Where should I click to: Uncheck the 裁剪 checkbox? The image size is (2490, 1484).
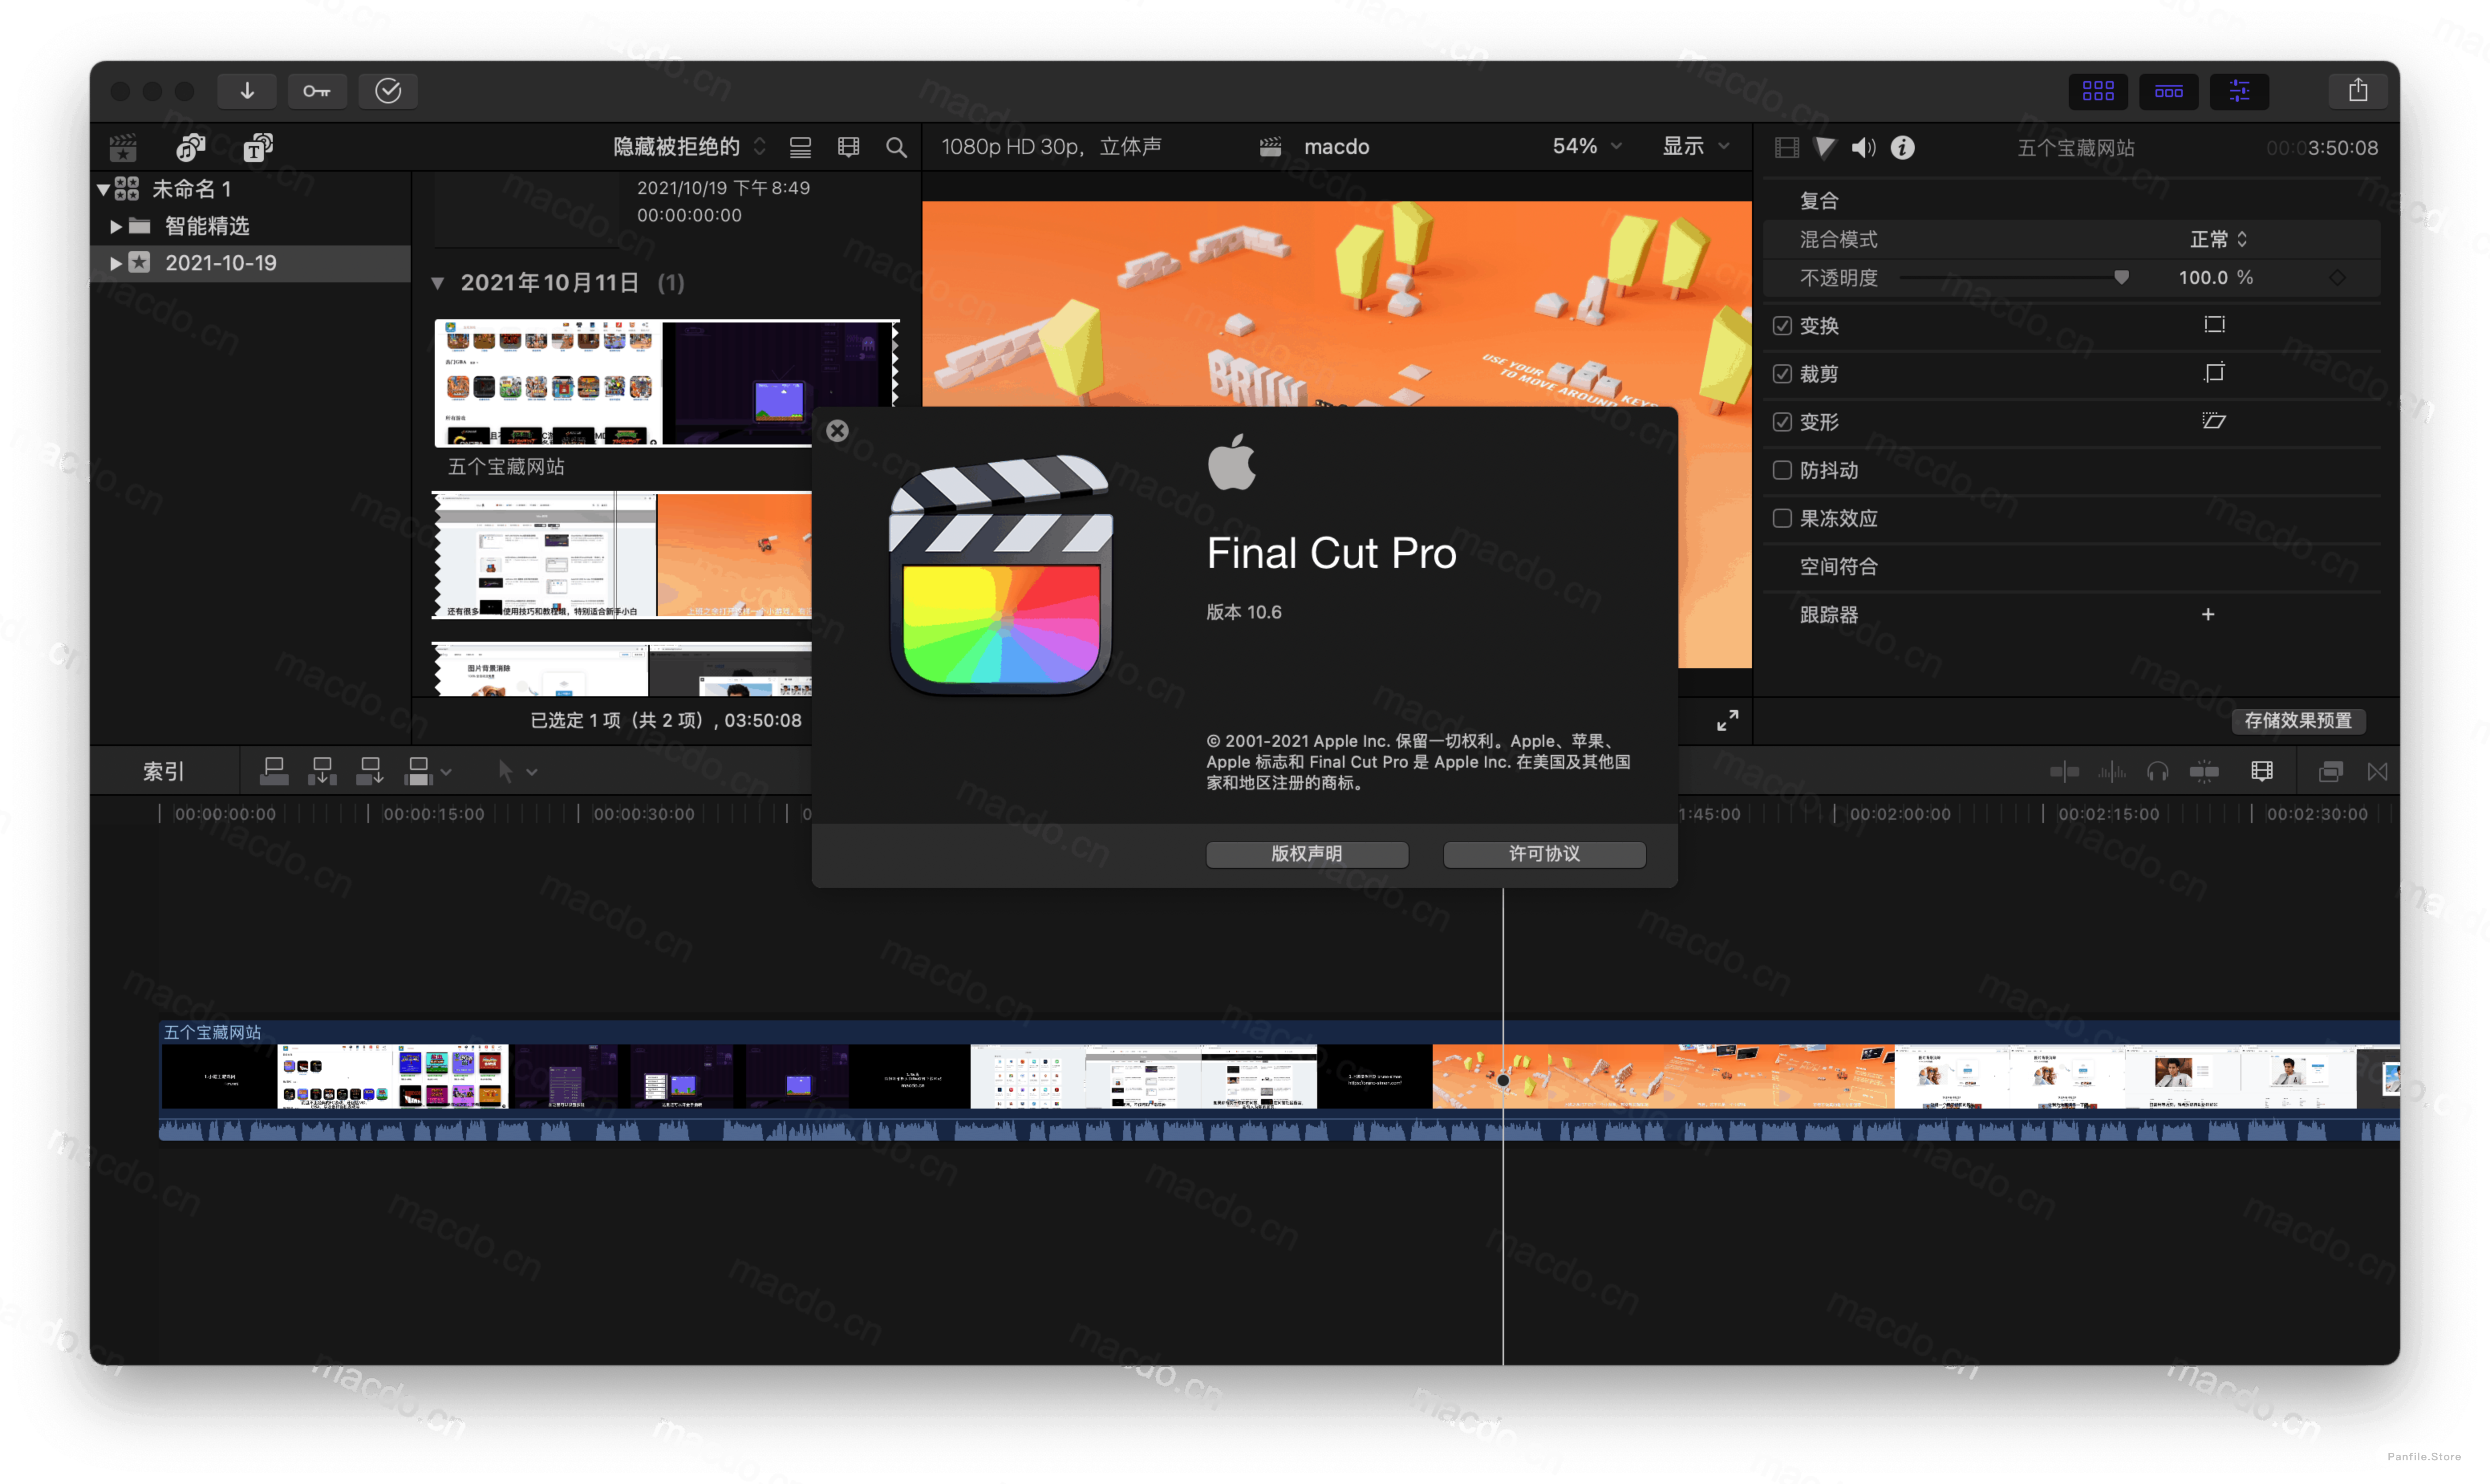point(1782,374)
